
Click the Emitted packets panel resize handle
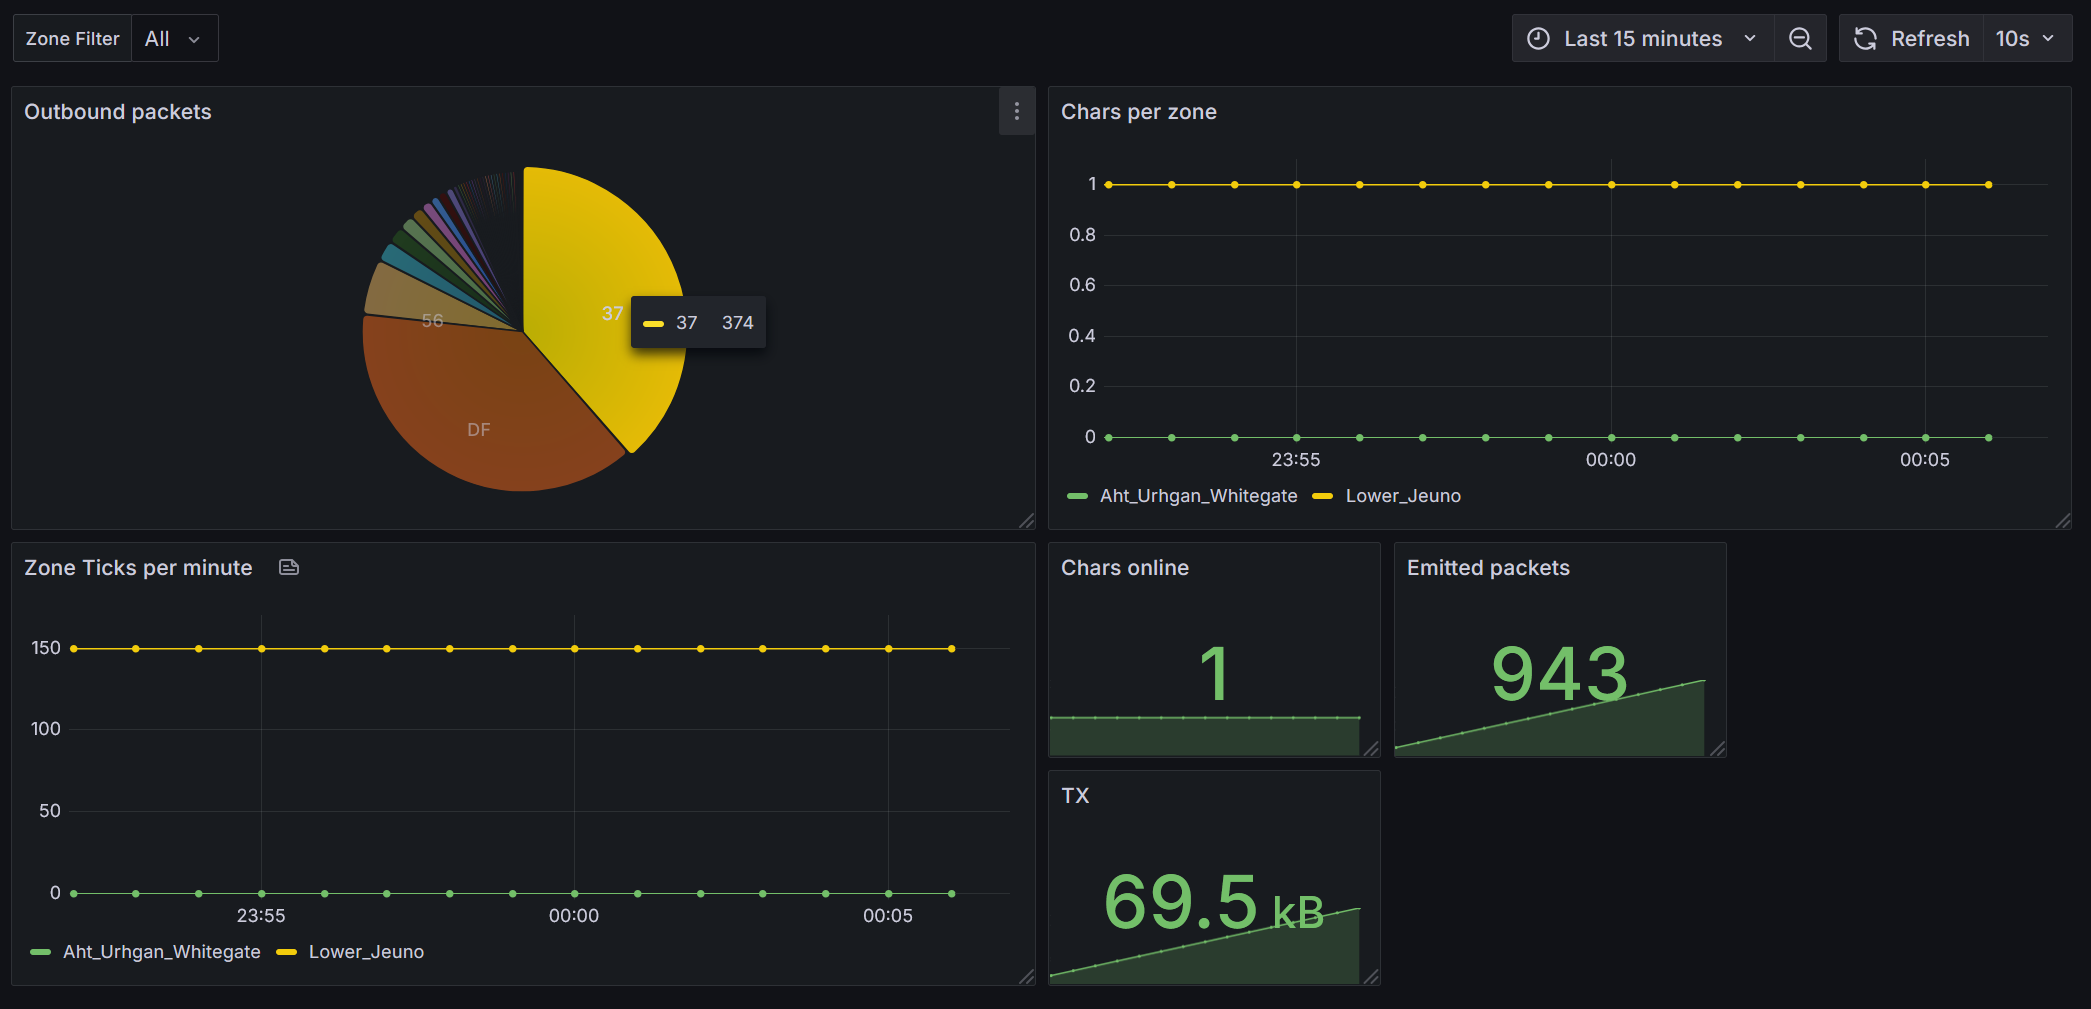(x=1717, y=748)
